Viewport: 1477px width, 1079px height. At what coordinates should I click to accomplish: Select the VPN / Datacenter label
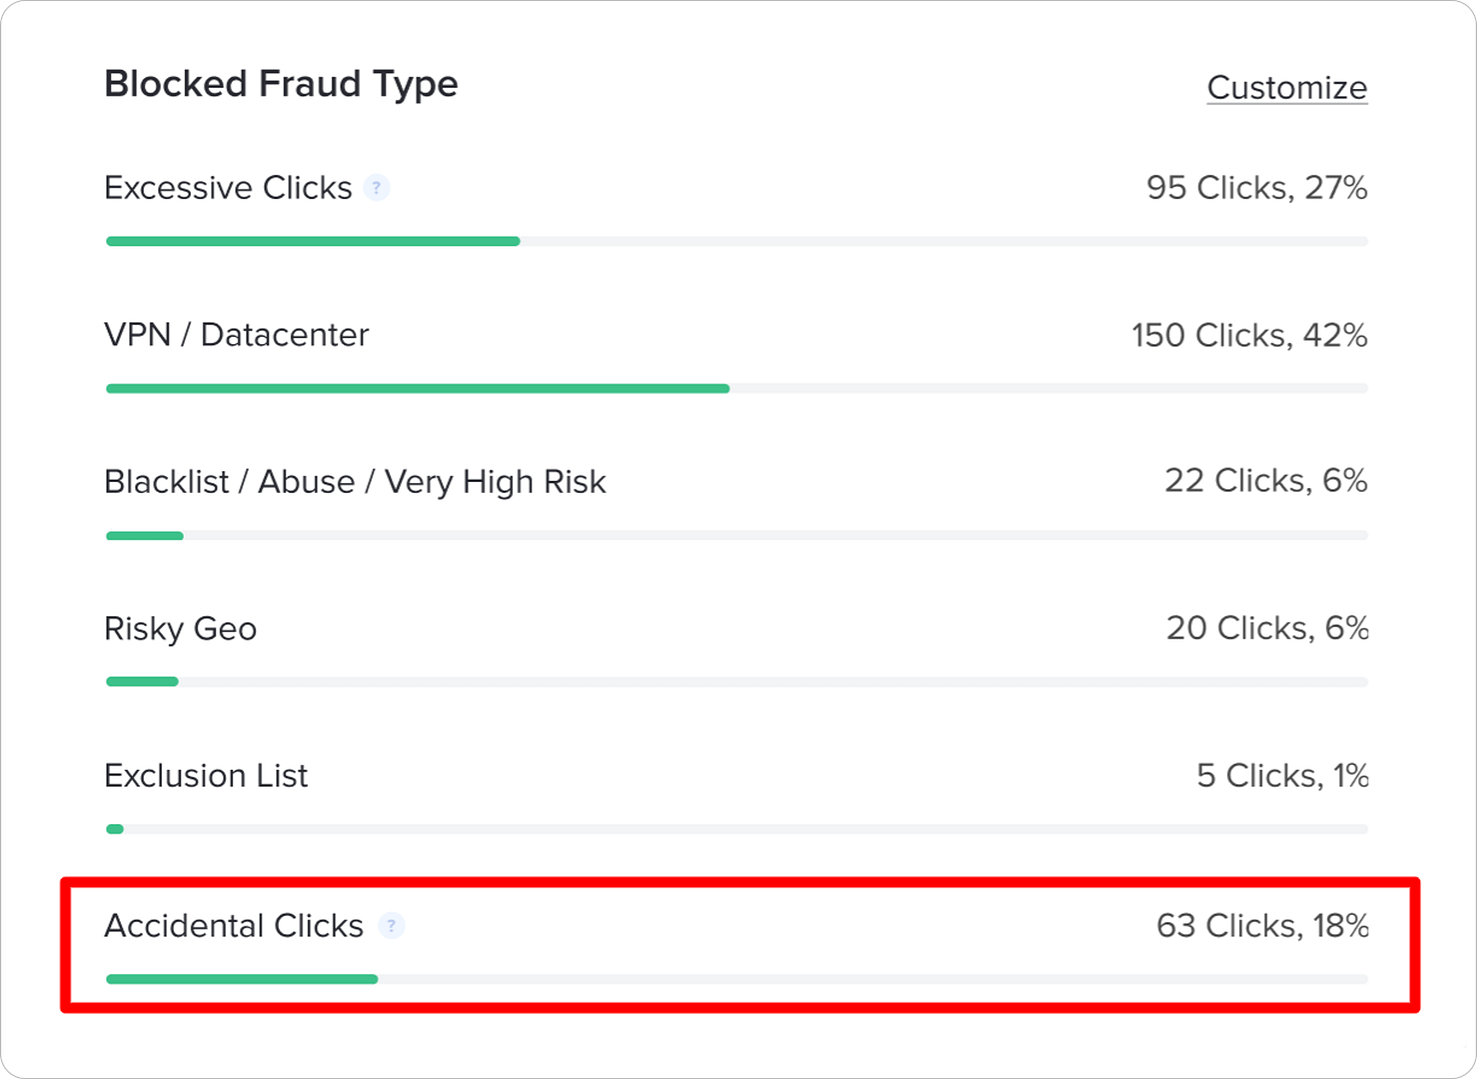tap(236, 335)
